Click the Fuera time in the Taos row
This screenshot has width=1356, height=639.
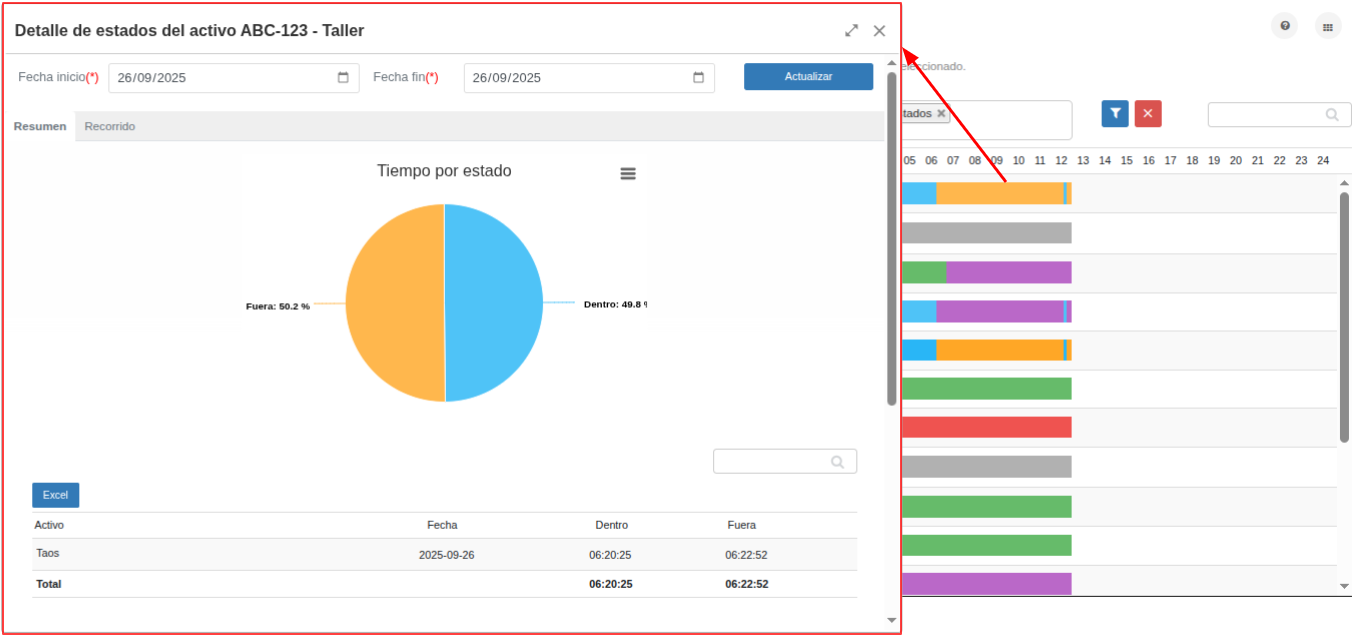tap(746, 555)
